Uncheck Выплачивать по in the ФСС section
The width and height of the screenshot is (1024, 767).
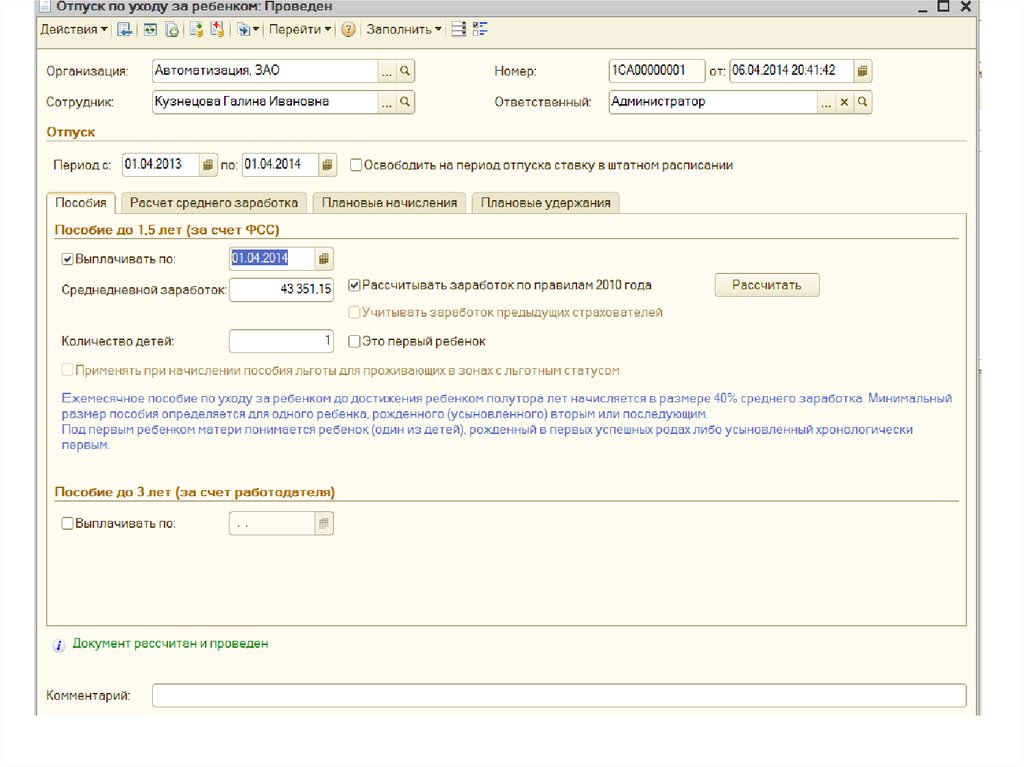coord(68,259)
